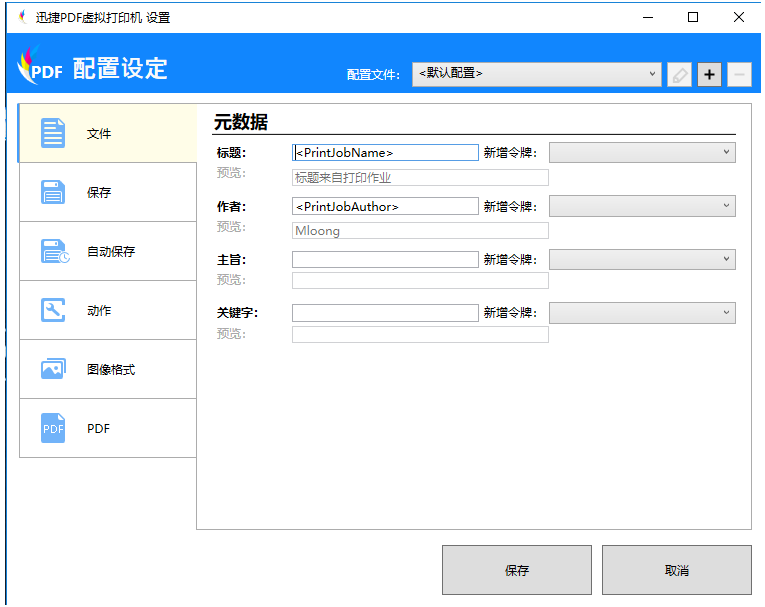Click the wrench icon beside 动作
The image size is (765, 607).
pyautogui.click(x=53, y=310)
